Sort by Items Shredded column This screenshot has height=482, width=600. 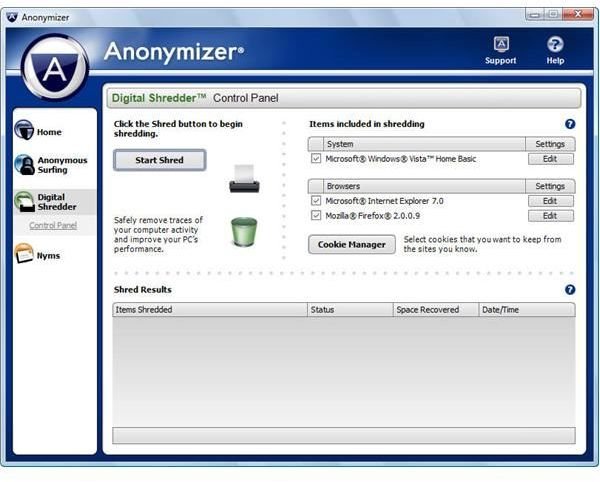(x=210, y=309)
